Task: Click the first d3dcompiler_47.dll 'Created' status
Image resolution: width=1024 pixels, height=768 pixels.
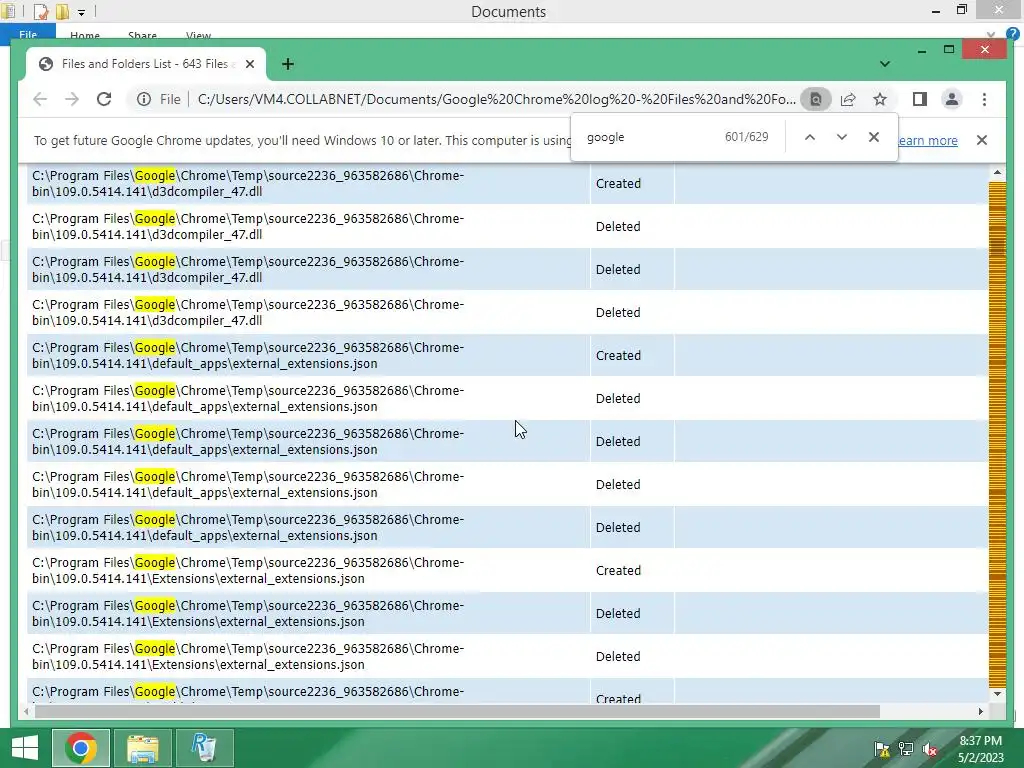Action: click(x=618, y=184)
